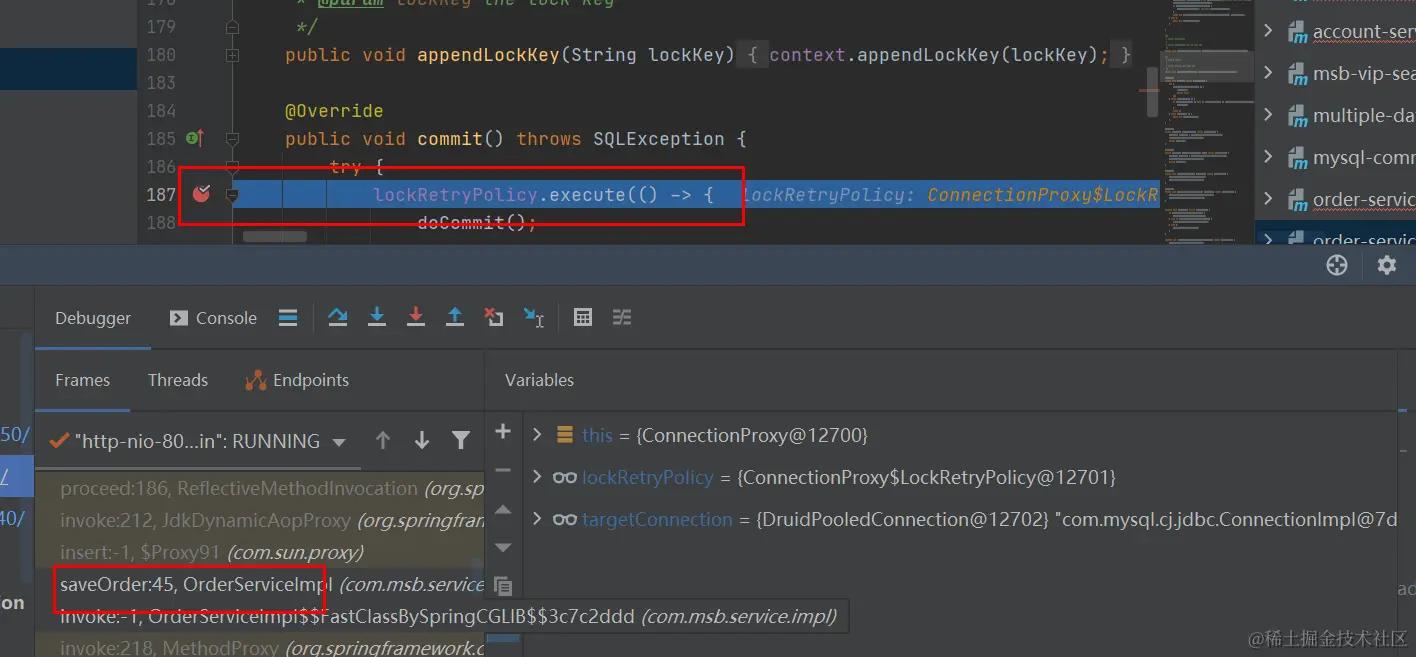Click the multiple-da Maven module icon

[1297, 116]
